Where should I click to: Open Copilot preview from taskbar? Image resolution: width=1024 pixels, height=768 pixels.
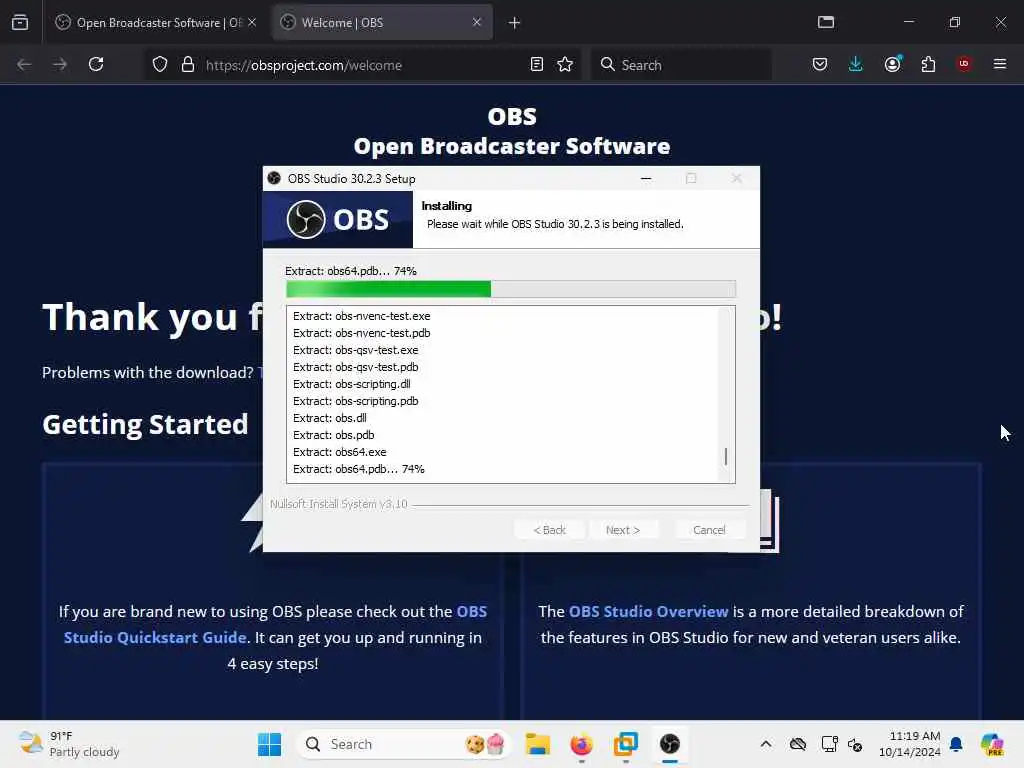click(992, 744)
